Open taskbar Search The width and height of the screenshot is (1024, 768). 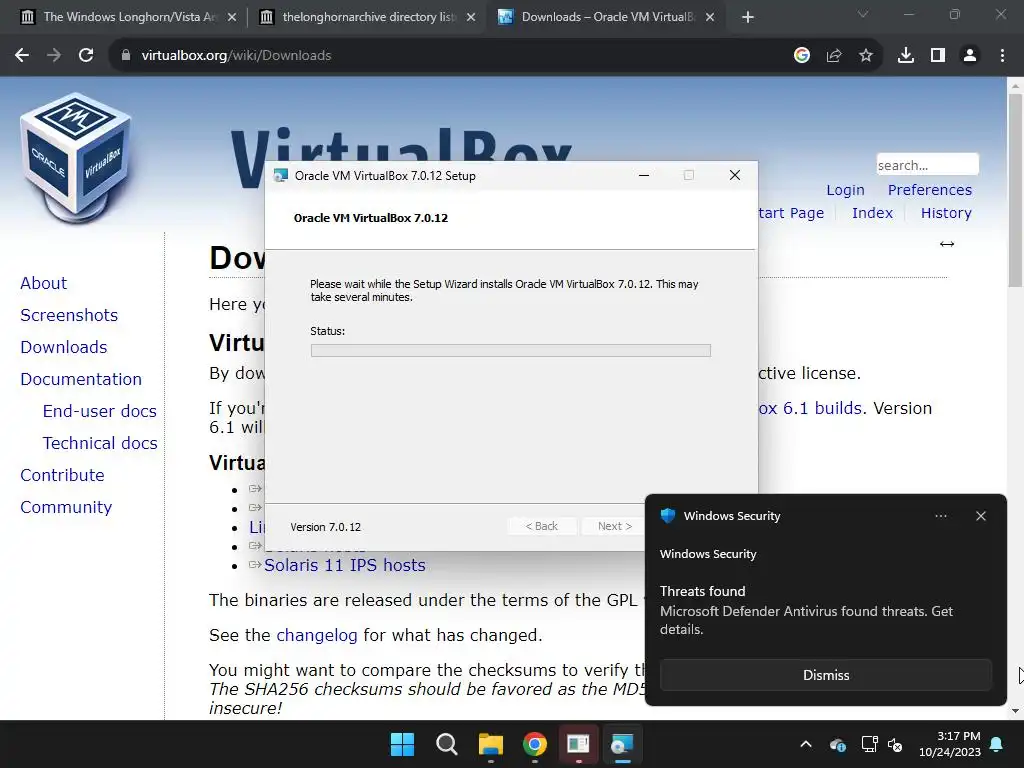click(447, 744)
